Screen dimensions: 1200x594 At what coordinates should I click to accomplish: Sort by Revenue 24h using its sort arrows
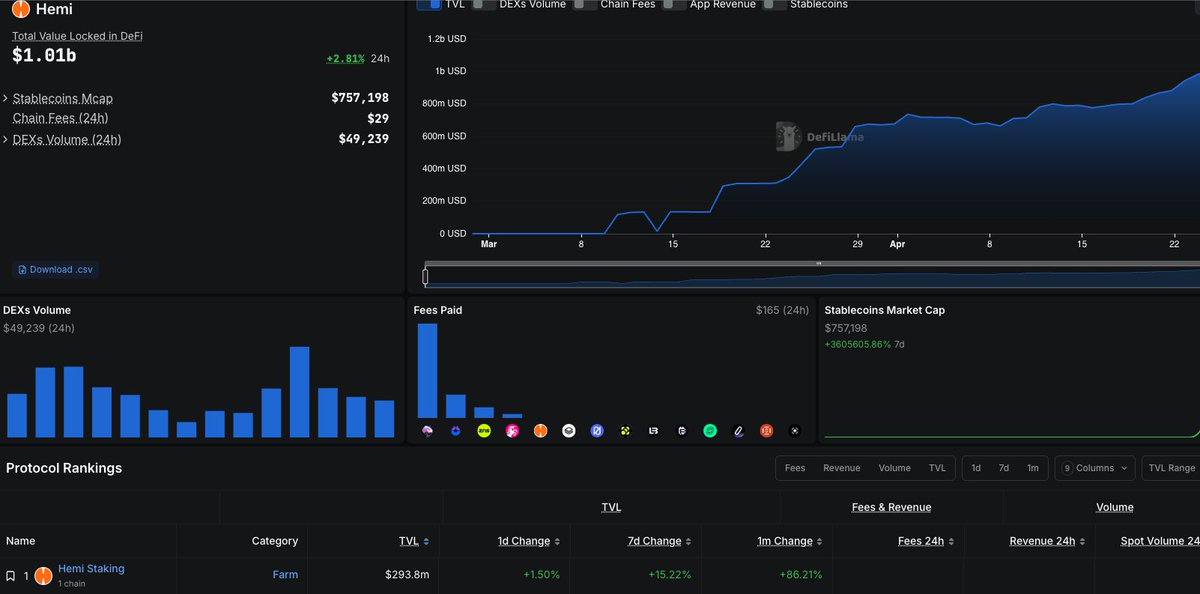tap(1082, 541)
